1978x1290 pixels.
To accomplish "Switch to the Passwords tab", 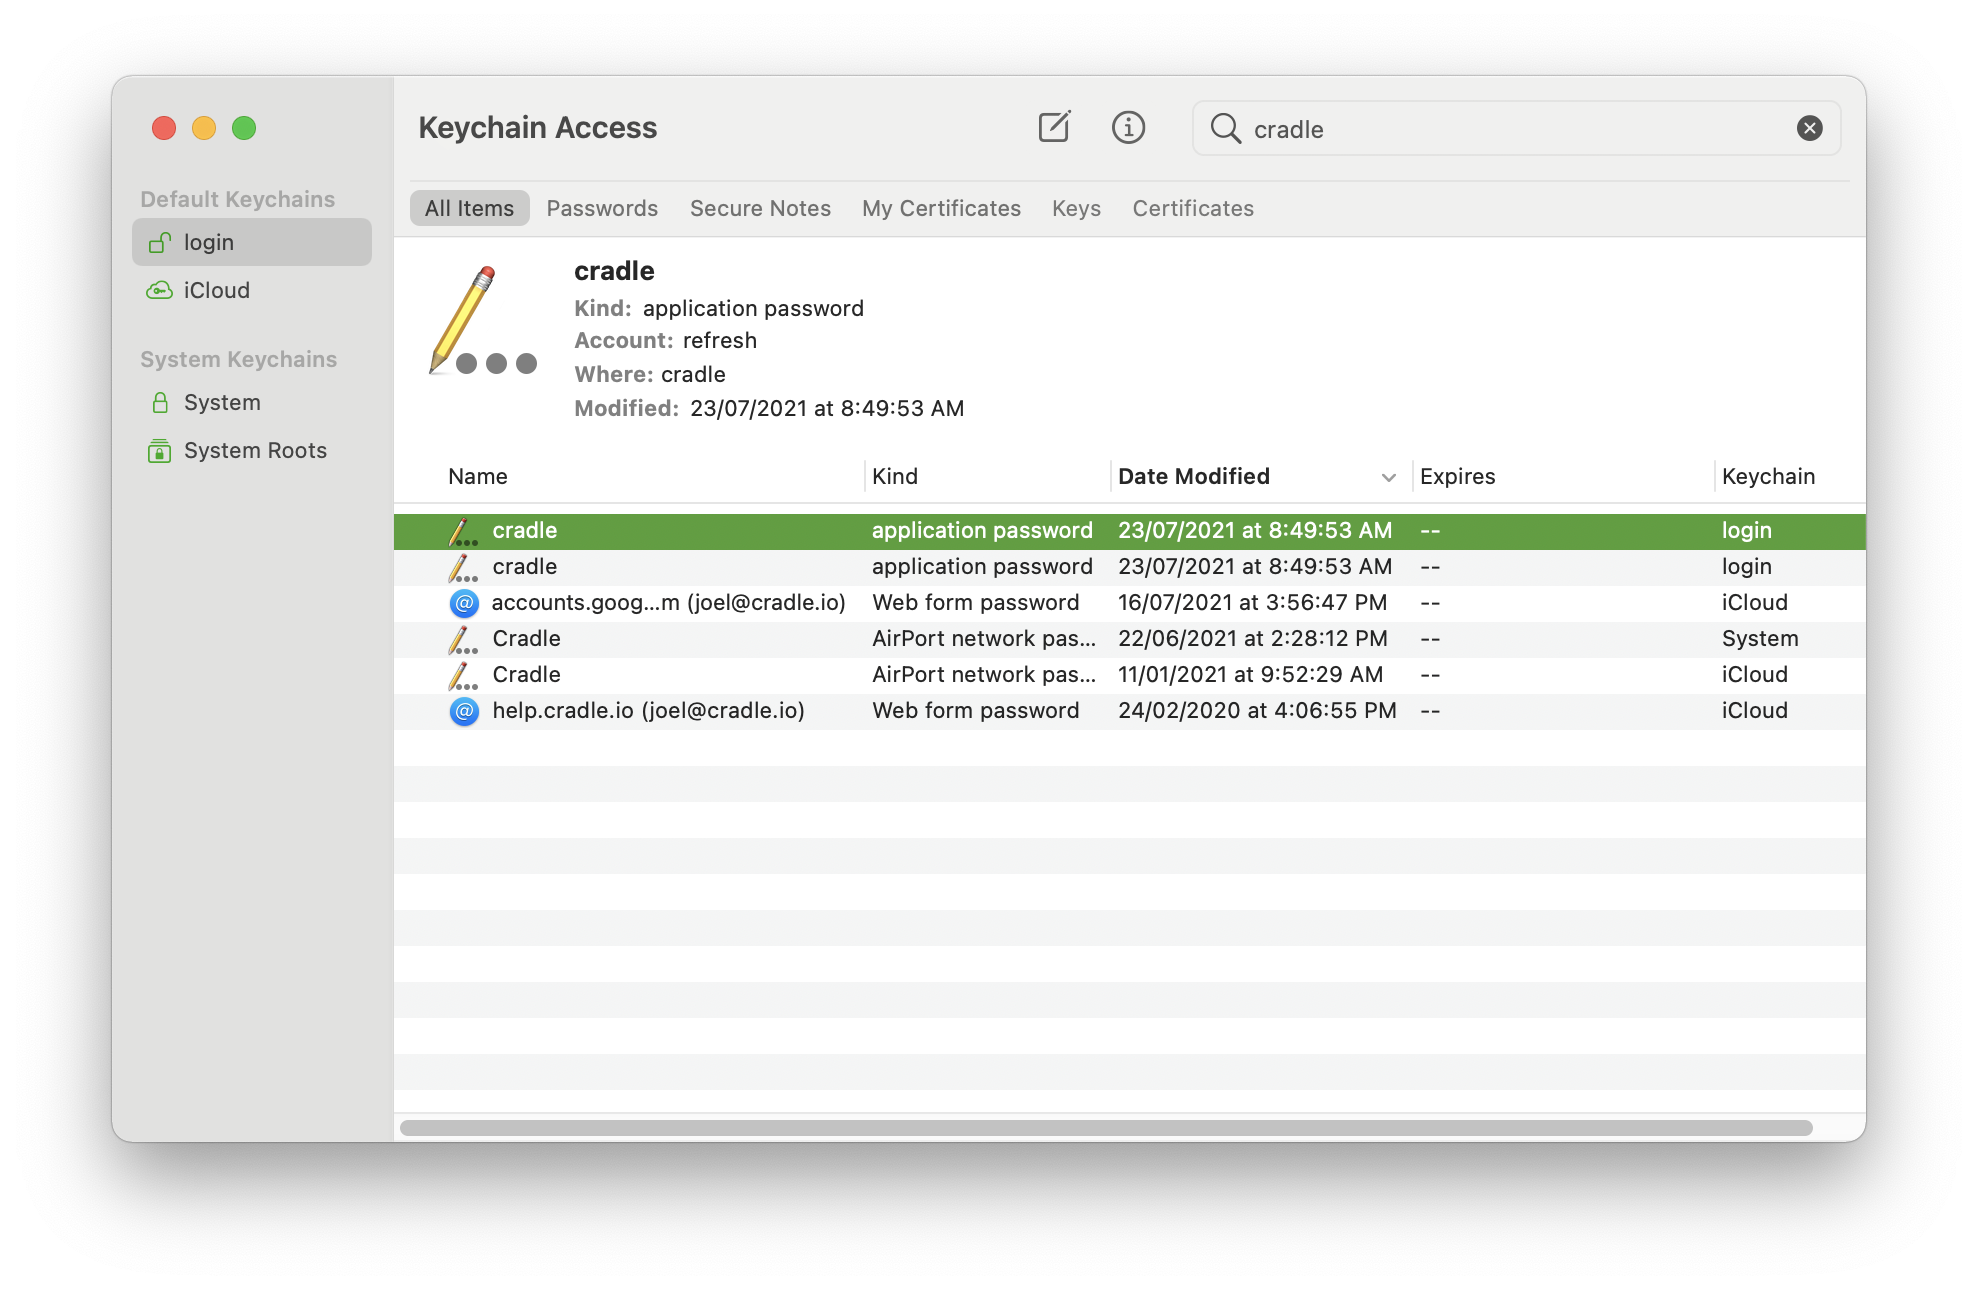I will (x=602, y=208).
